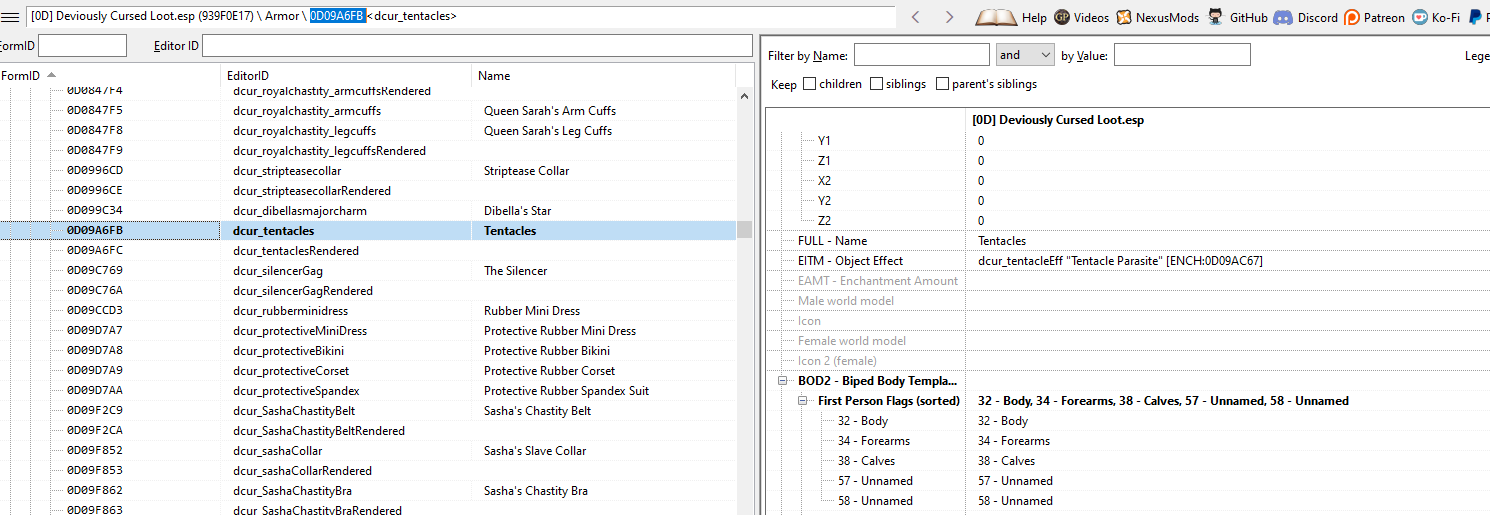
Task: Click the FormID search field
Action: pyautogui.click(x=82, y=45)
